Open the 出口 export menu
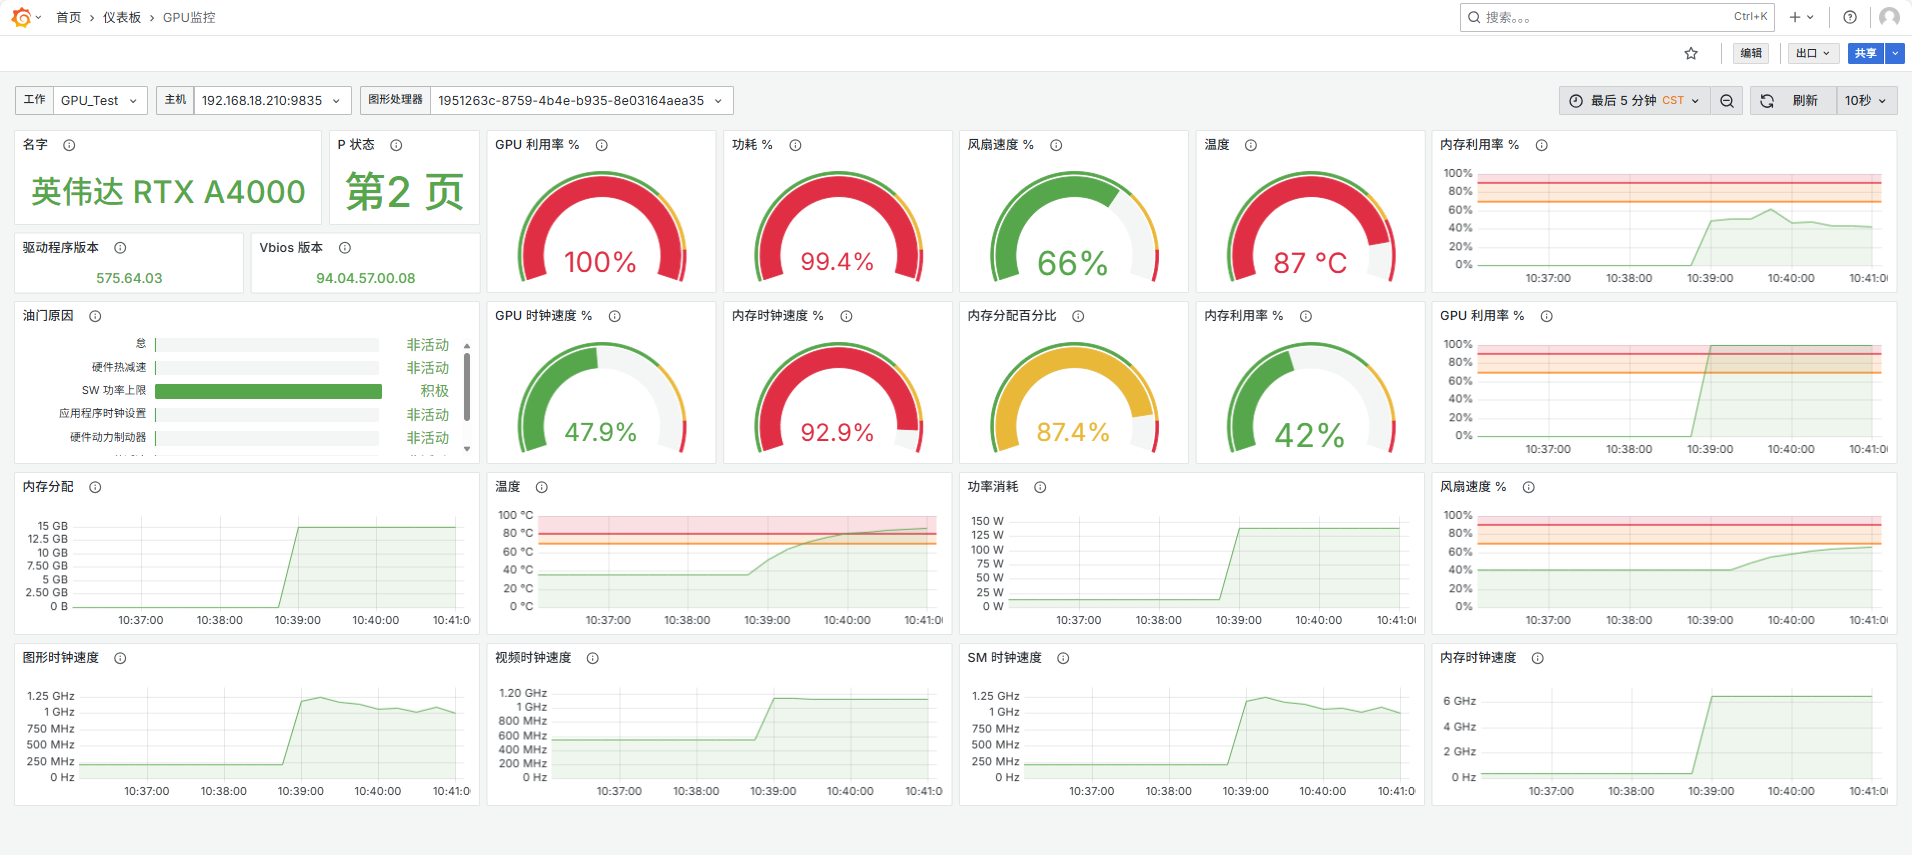Viewport: 1912px width, 855px height. tap(1812, 54)
